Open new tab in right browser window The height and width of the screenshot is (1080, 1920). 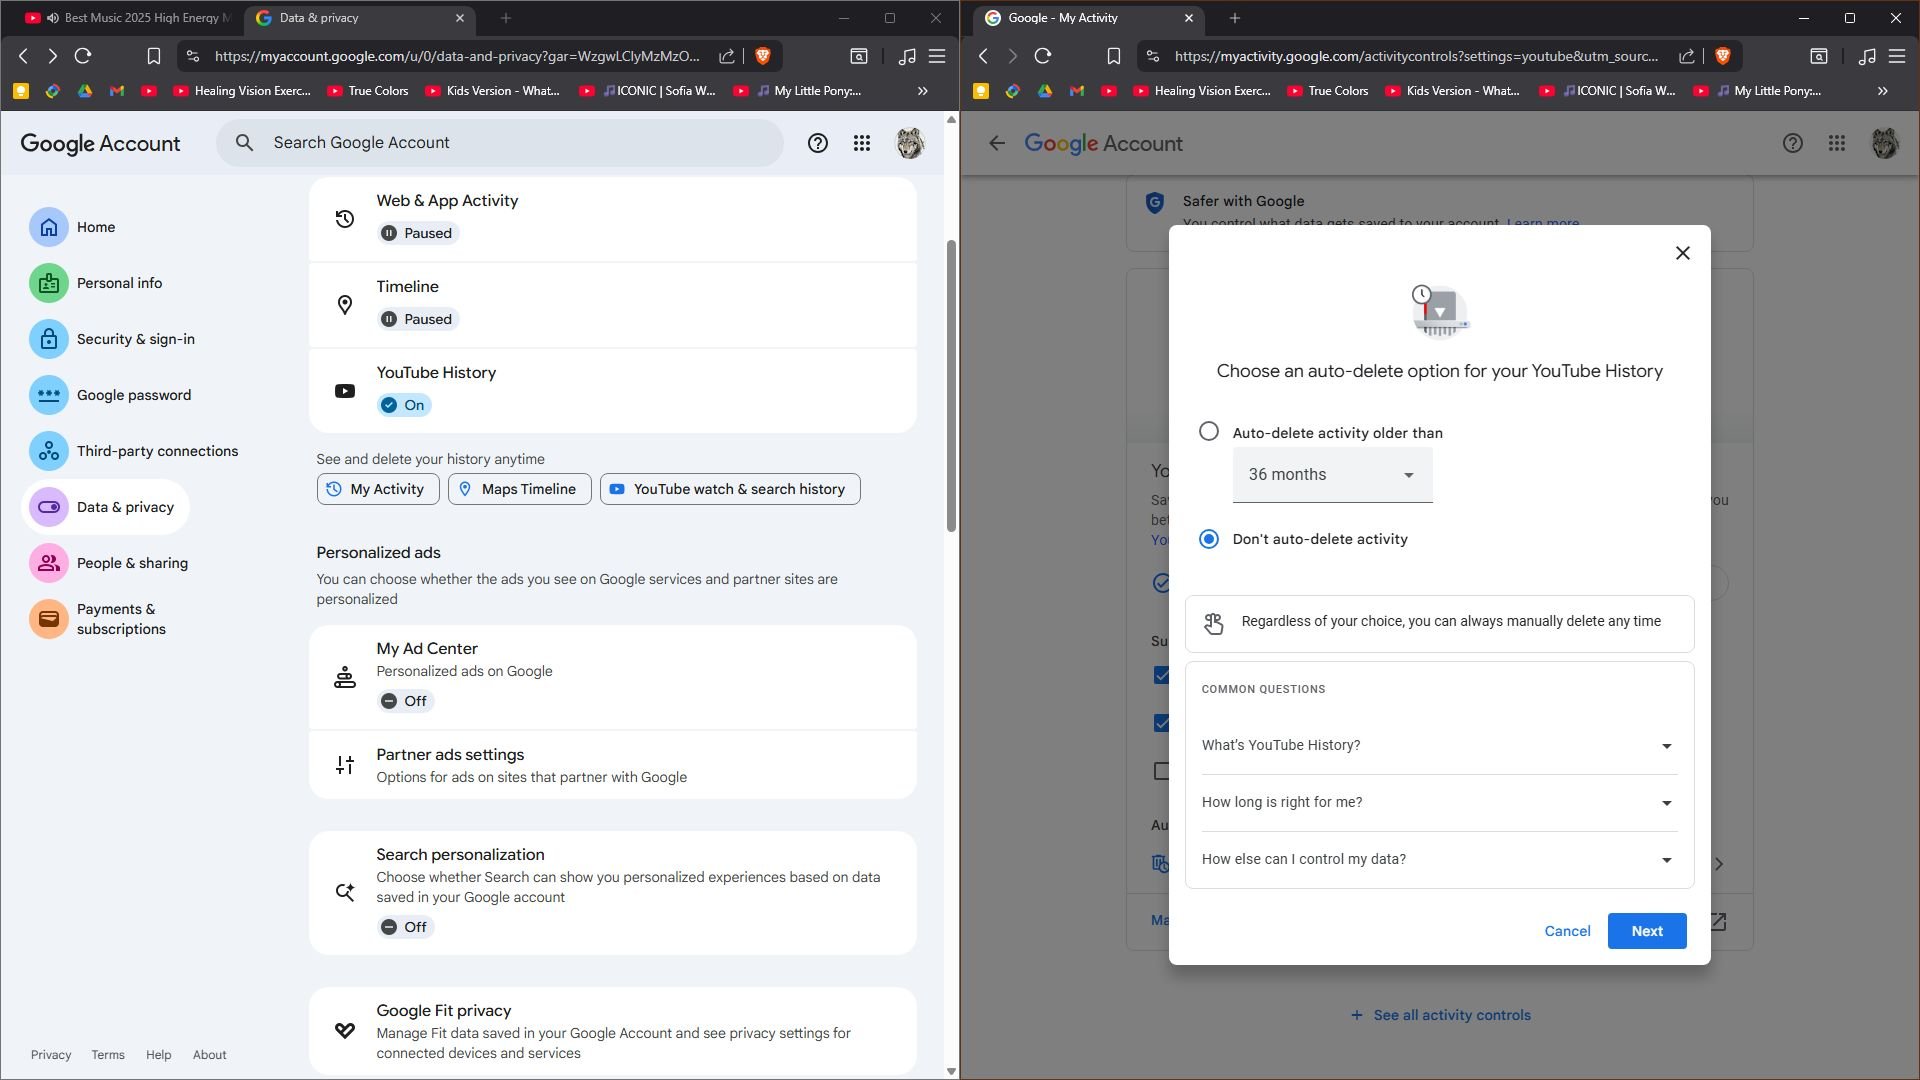click(x=1235, y=18)
